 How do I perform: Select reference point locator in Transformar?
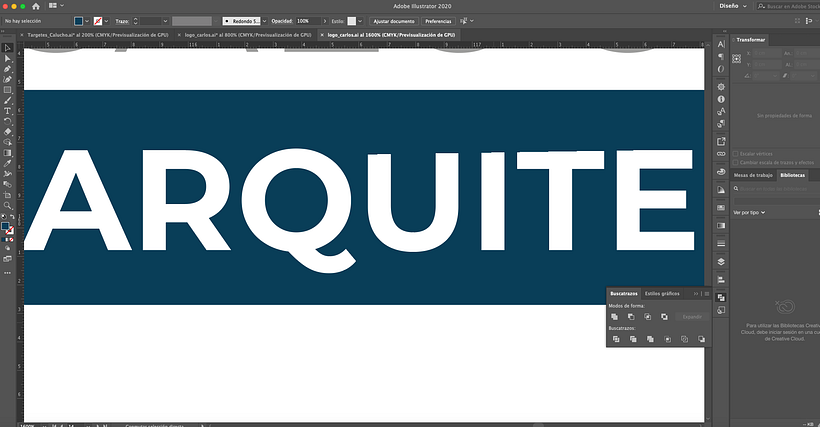736,59
